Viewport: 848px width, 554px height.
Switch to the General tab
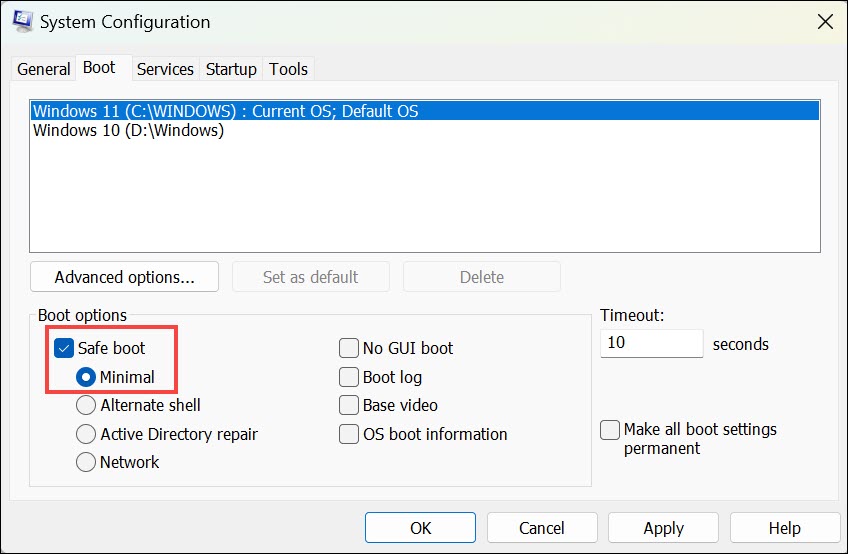coord(44,69)
